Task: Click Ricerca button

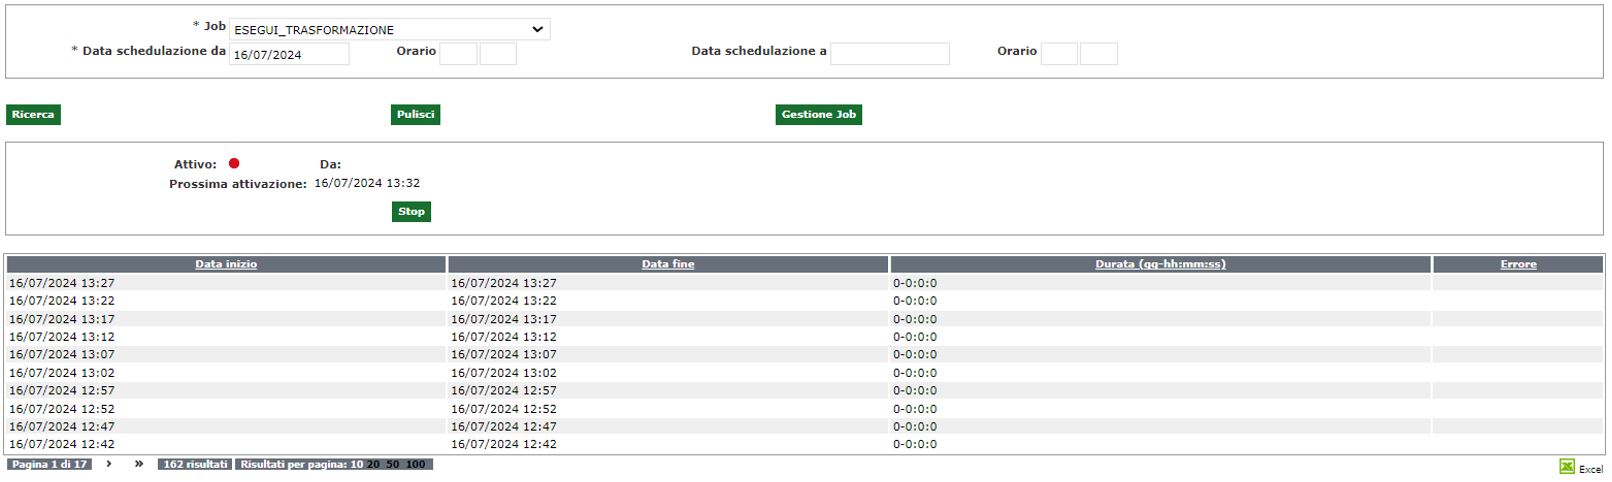Action: (33, 115)
